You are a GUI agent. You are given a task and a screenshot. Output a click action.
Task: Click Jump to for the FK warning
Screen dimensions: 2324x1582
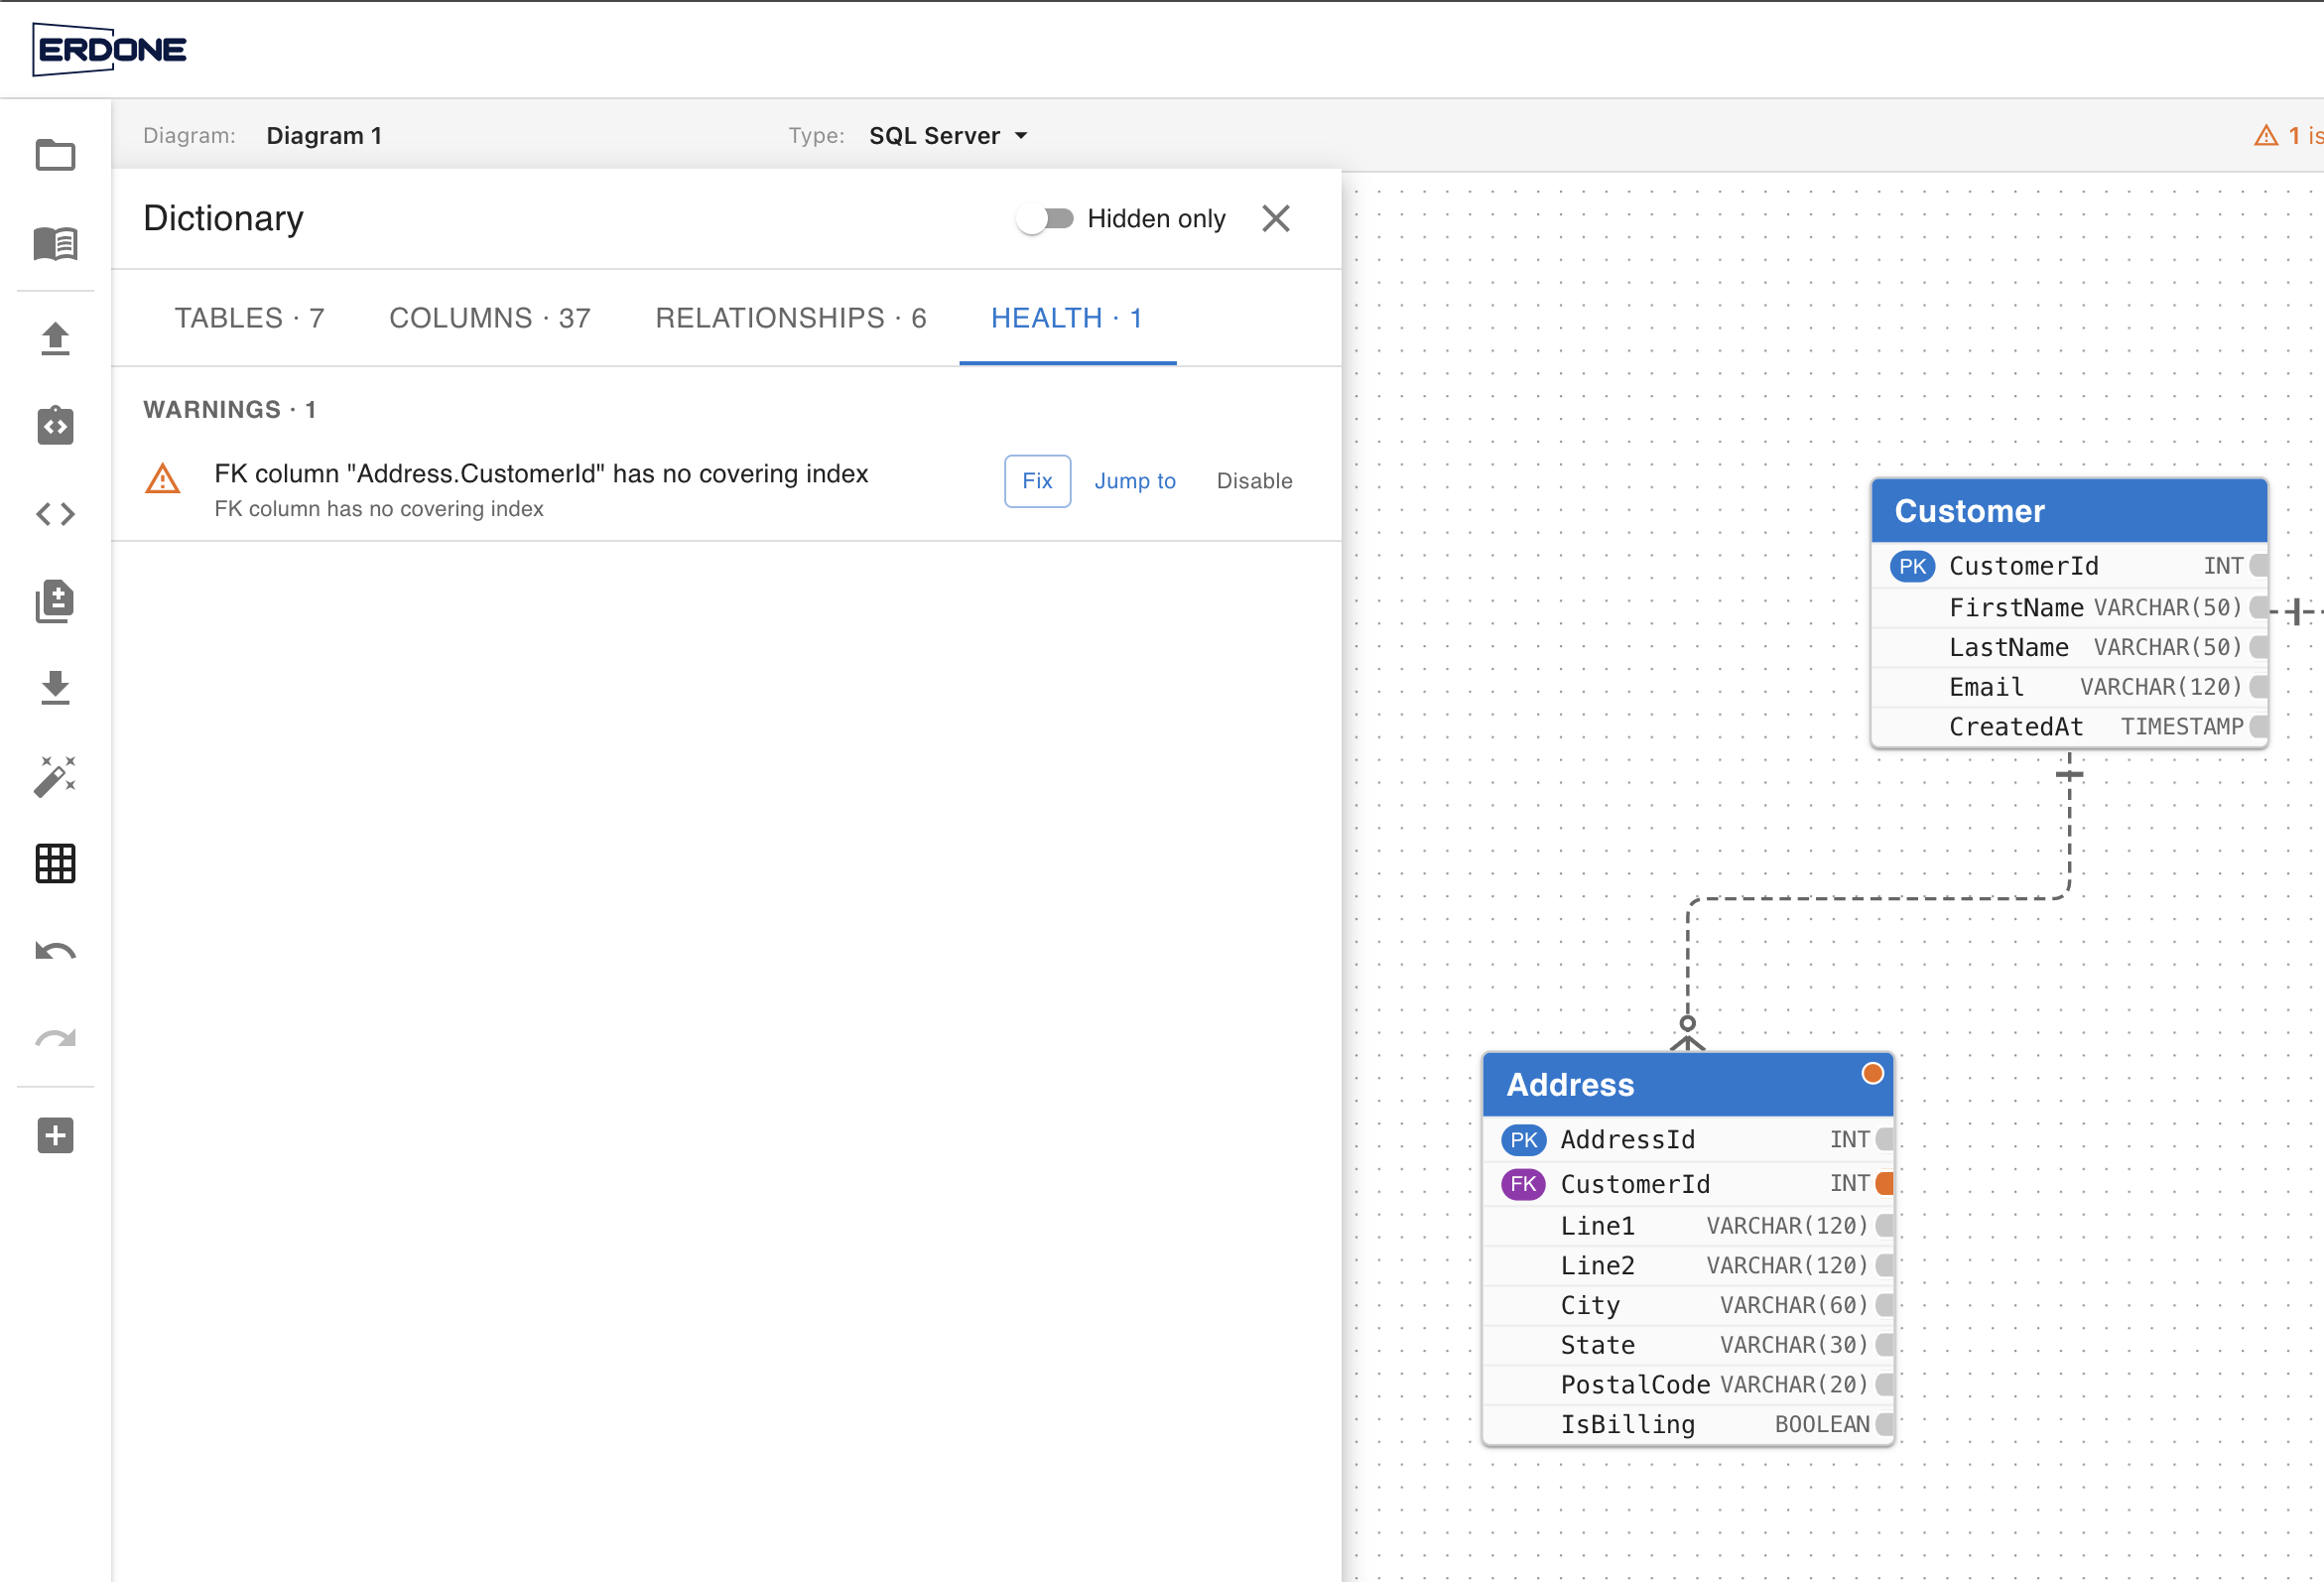(1135, 481)
